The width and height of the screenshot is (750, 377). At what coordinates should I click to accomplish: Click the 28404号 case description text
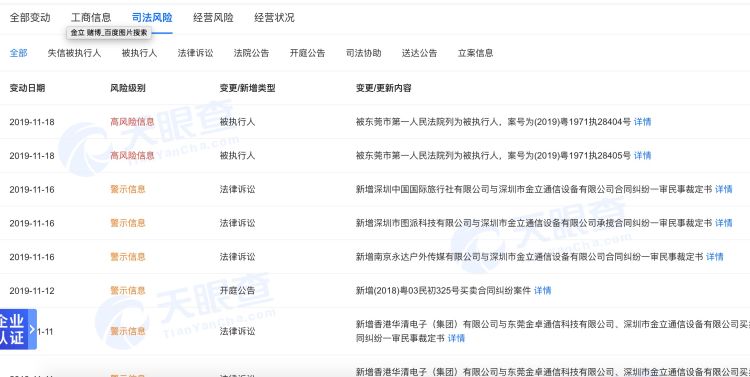coord(493,122)
